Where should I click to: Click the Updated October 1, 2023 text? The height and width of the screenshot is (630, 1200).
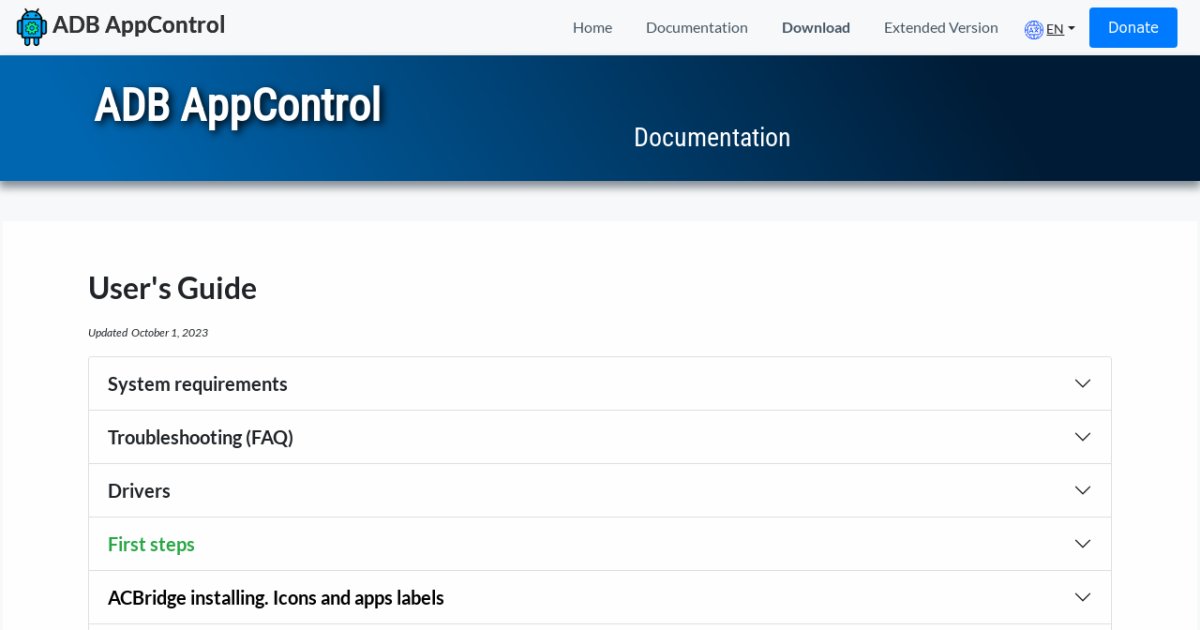coord(148,333)
